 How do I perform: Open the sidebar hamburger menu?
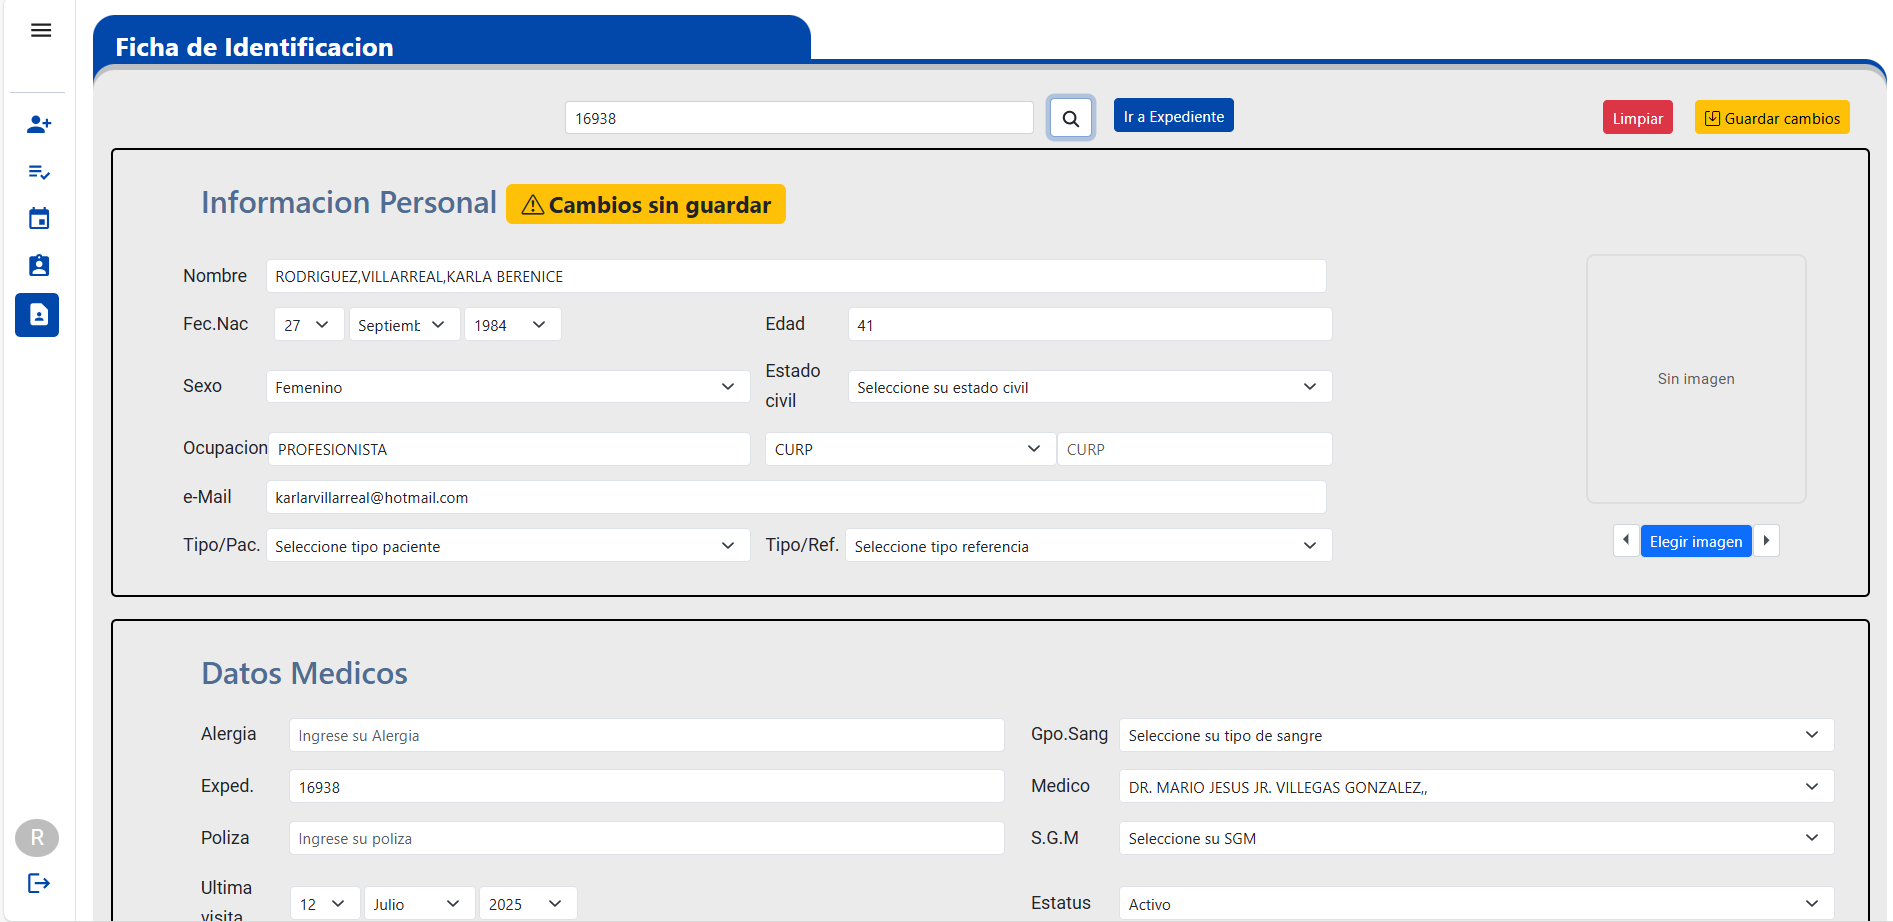(40, 30)
